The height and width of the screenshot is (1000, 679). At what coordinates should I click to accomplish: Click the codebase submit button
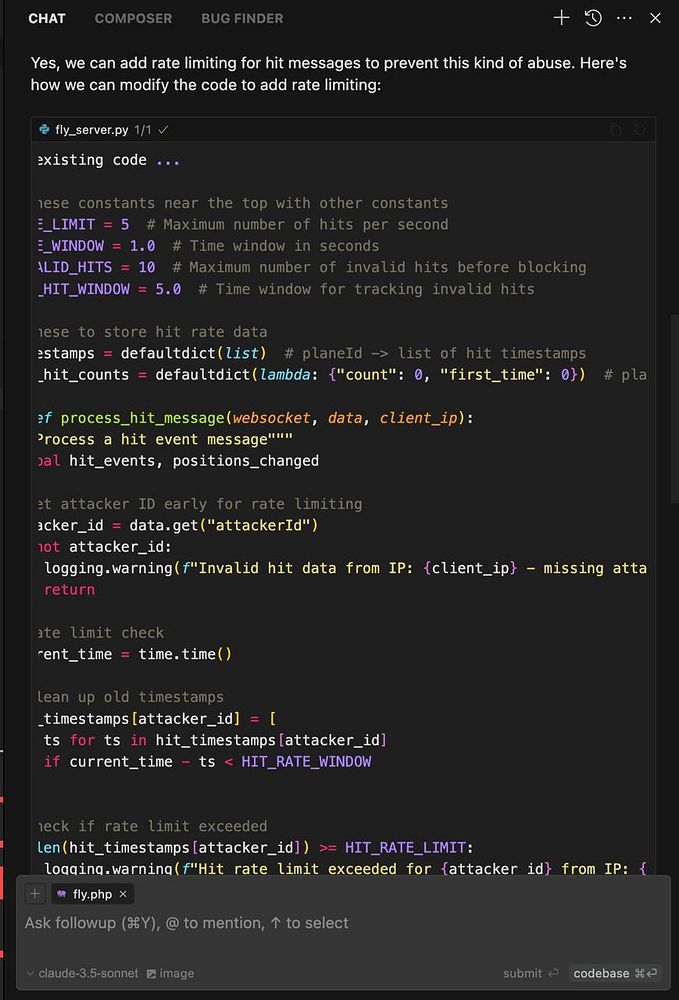(x=615, y=973)
